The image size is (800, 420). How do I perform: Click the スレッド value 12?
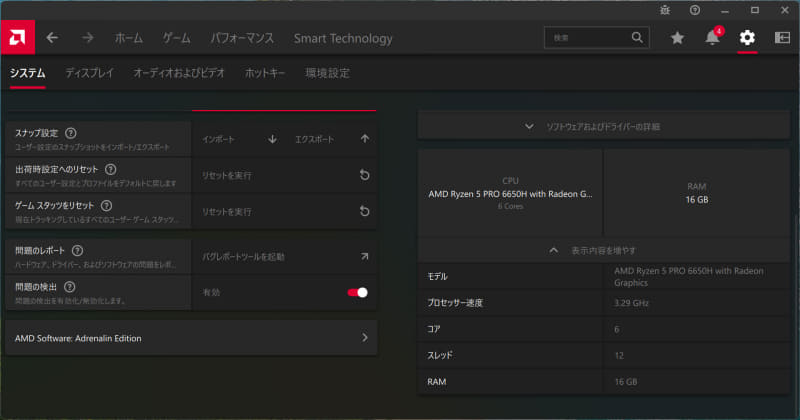point(619,355)
